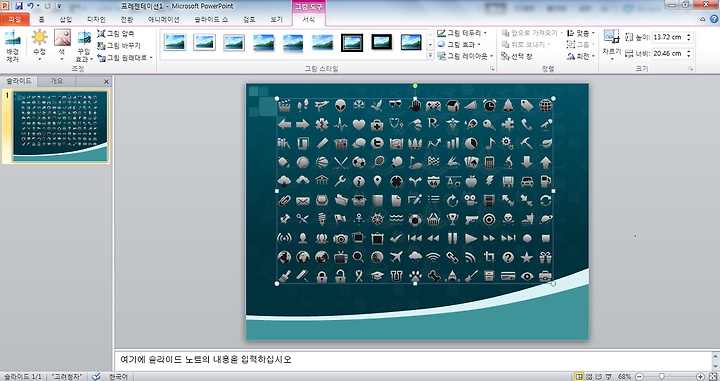Open the File (파일) tab
720x381 pixels.
(x=15, y=19)
